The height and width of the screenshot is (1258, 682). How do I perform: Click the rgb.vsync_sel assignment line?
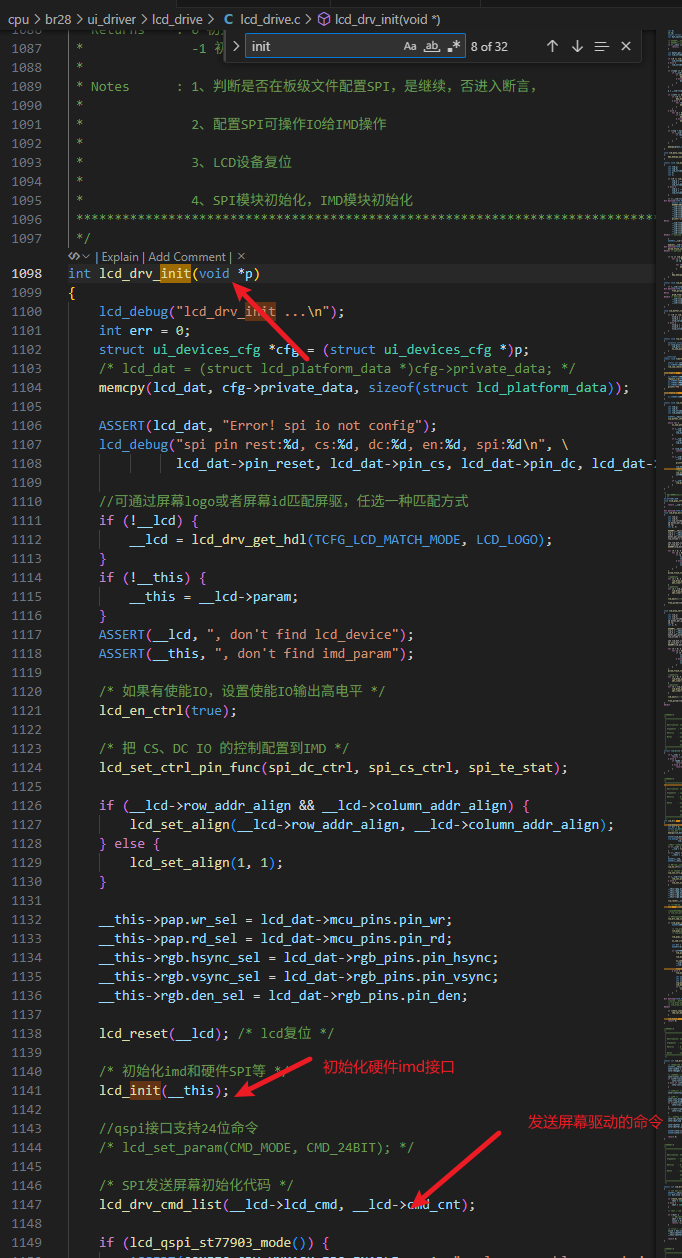click(298, 976)
